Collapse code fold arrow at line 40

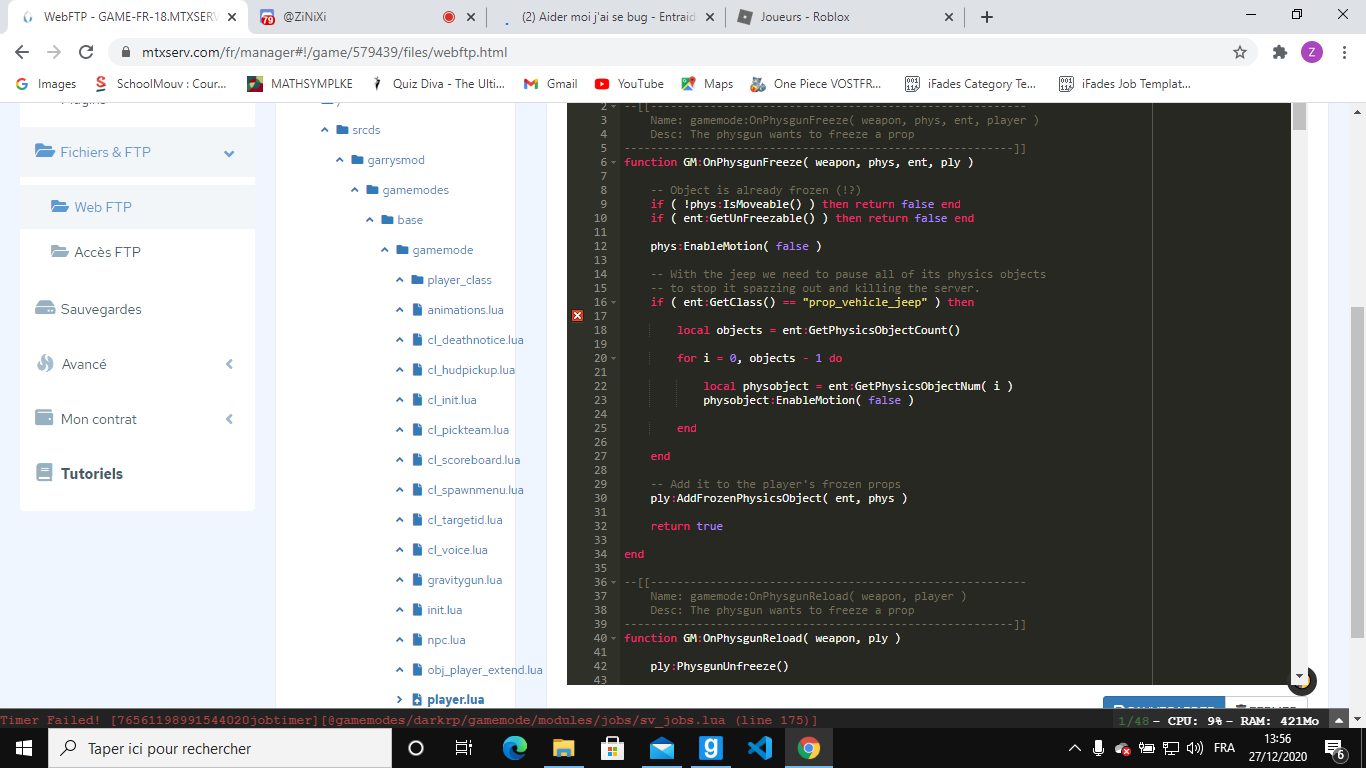[x=613, y=638]
